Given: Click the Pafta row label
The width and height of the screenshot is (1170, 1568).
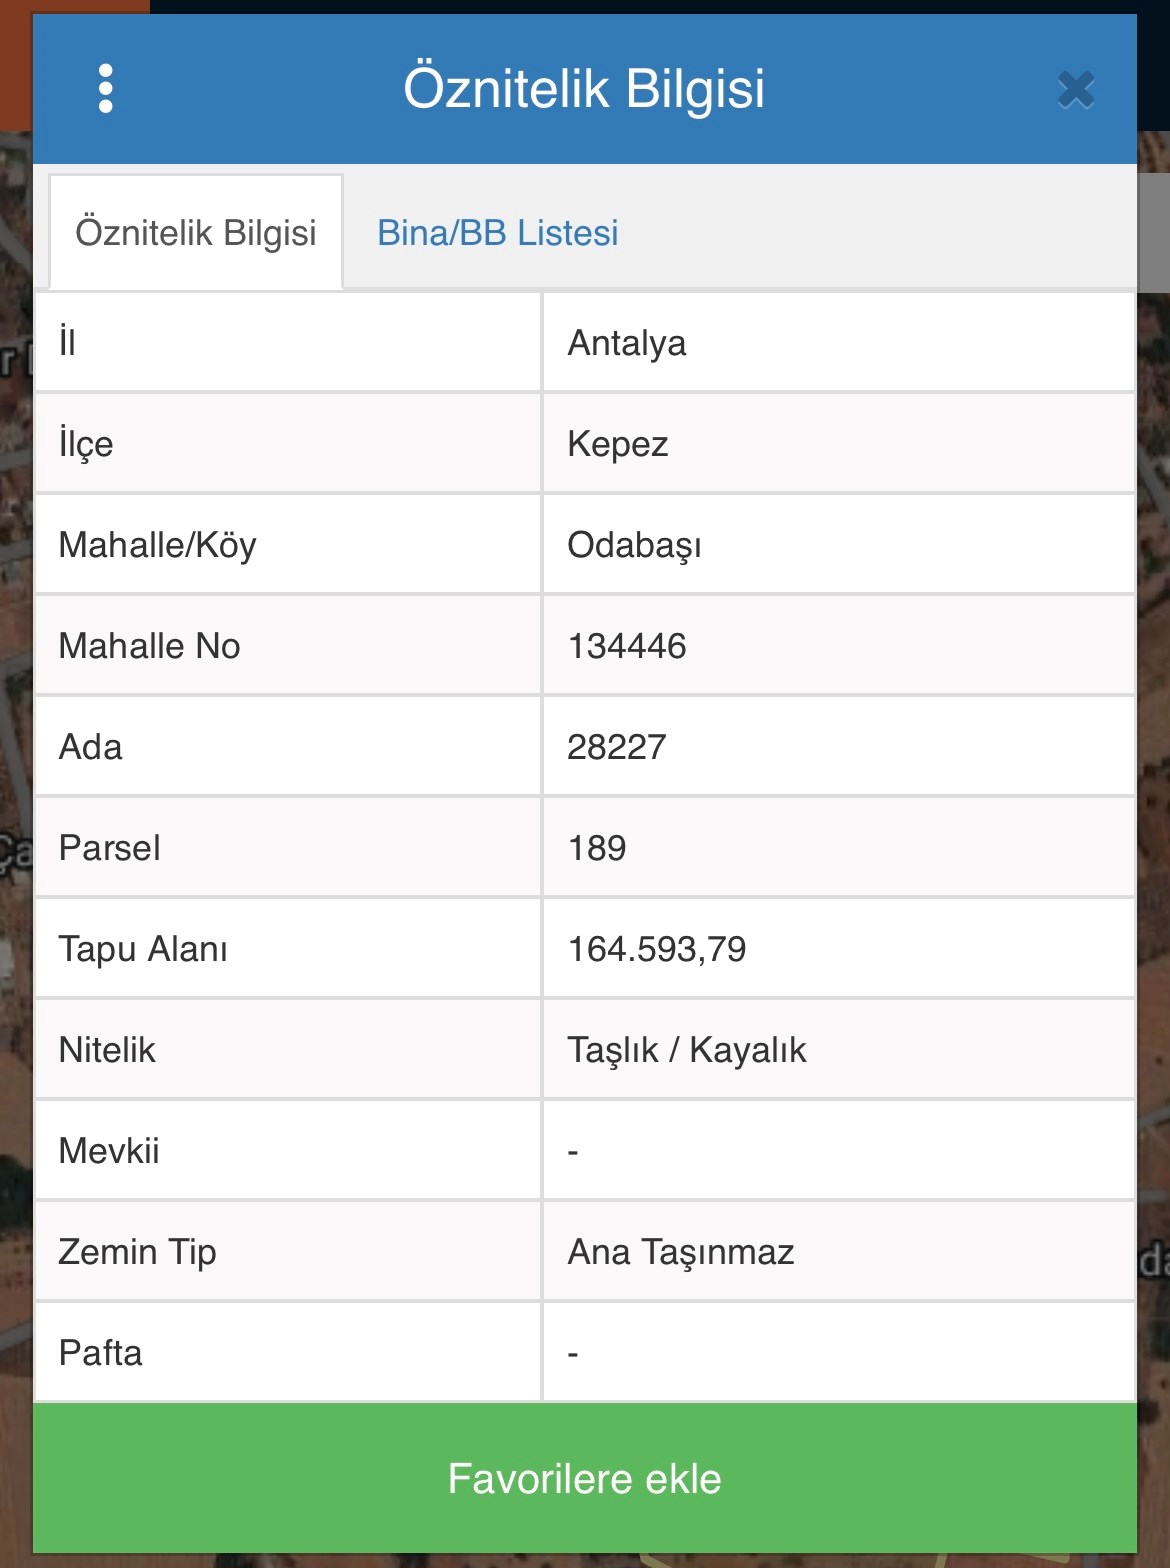Looking at the screenshot, I should (101, 1353).
